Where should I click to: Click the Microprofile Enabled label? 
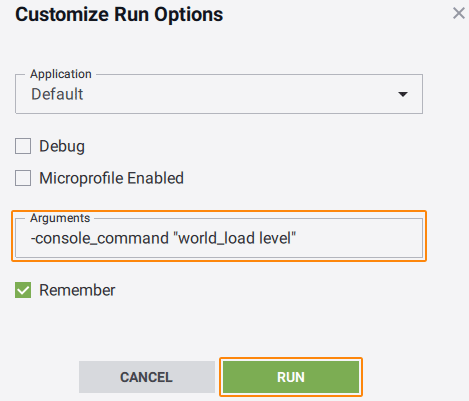pos(111,178)
